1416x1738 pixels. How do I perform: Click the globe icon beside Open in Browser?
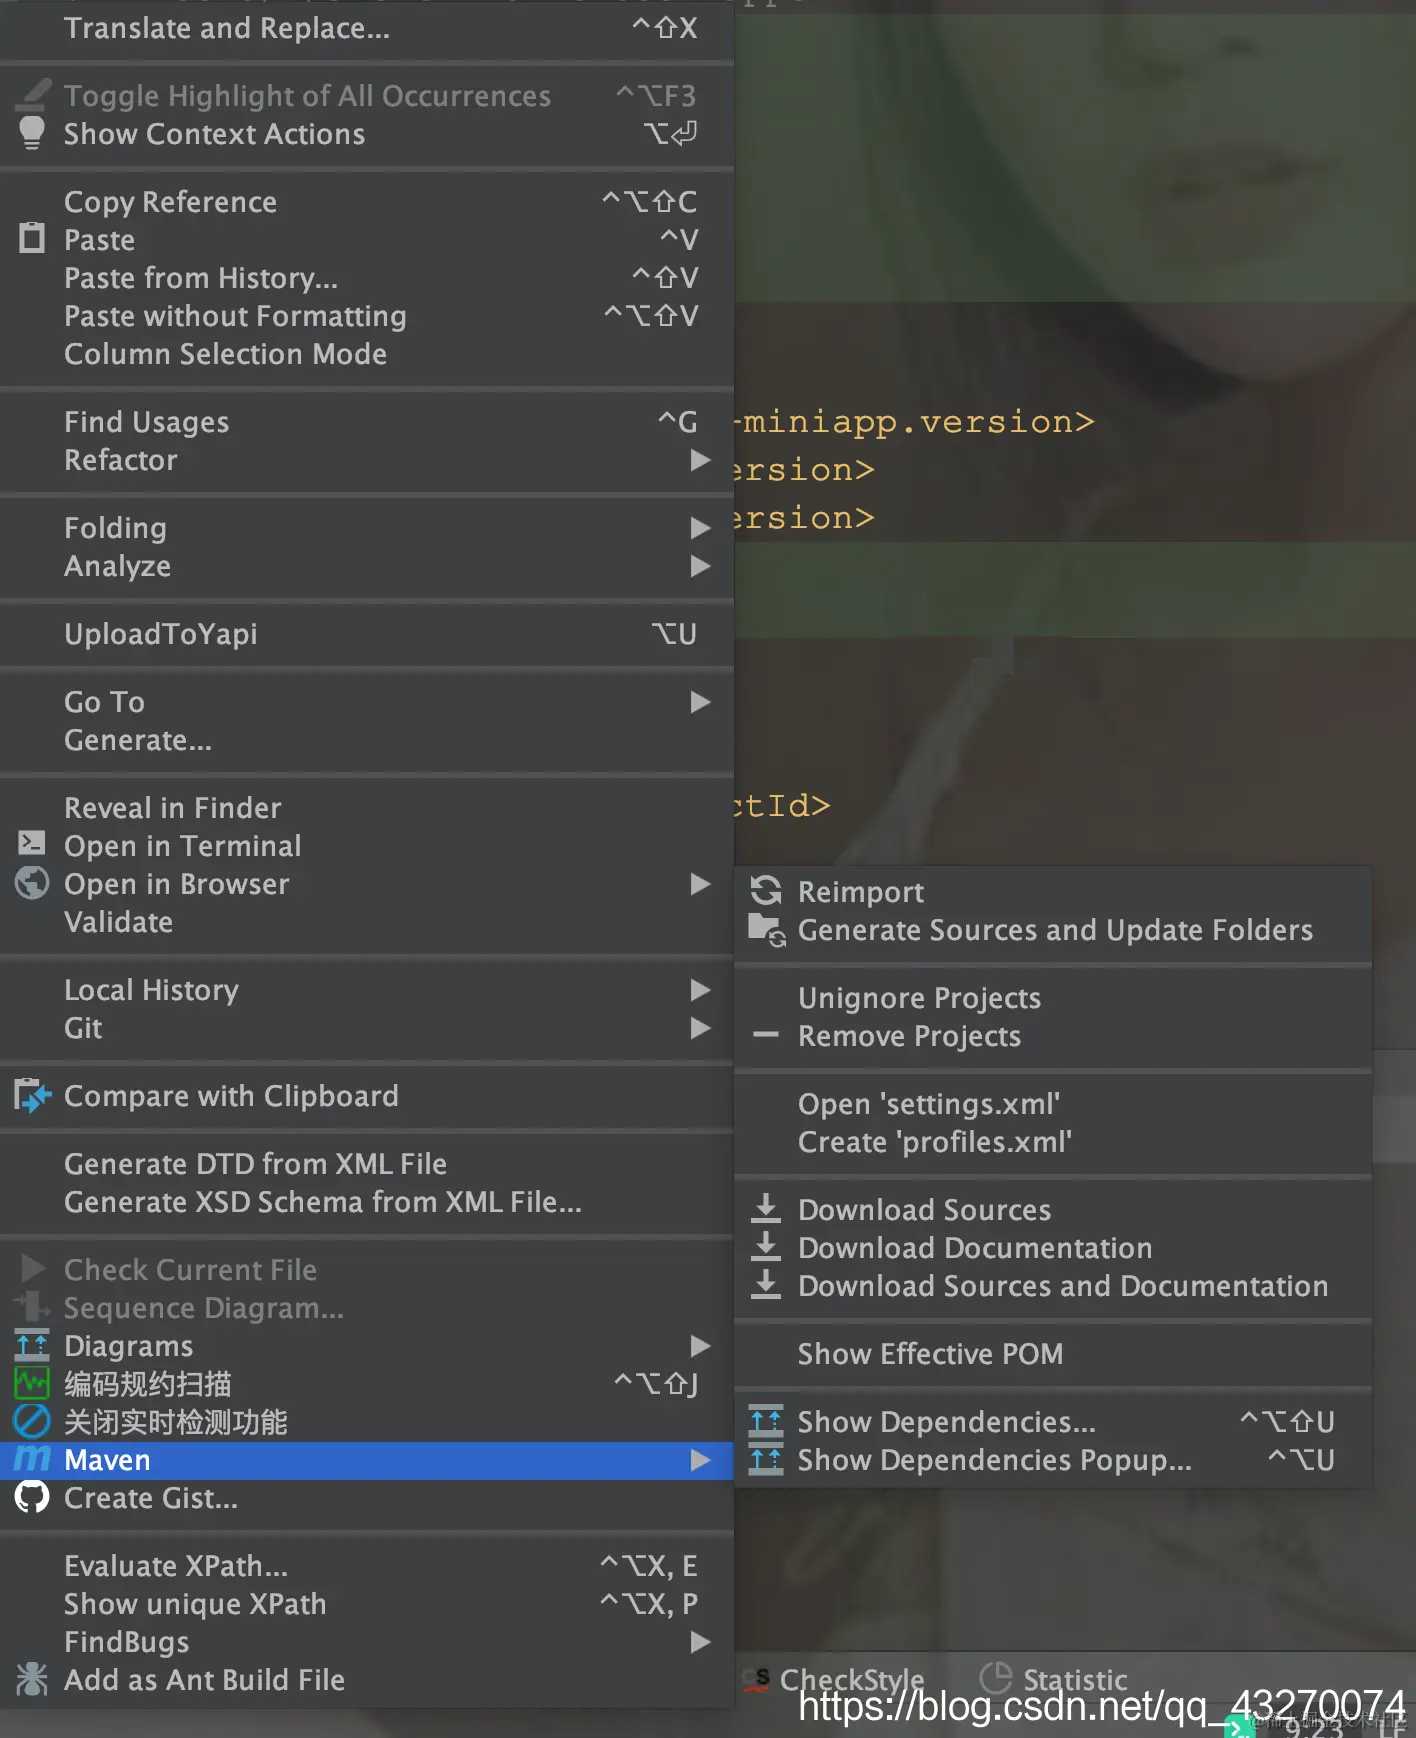coord(32,883)
